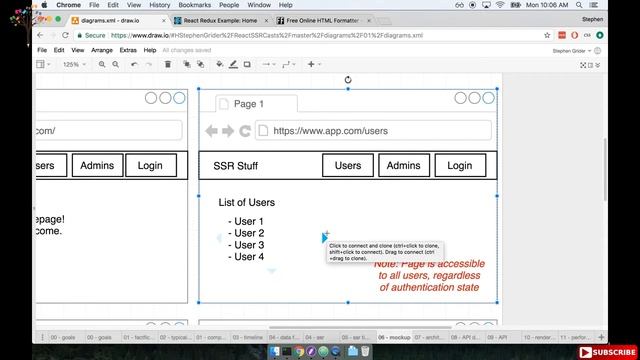Open Trash from the Dock
Screen dimensions: 640x360
coord(365,351)
